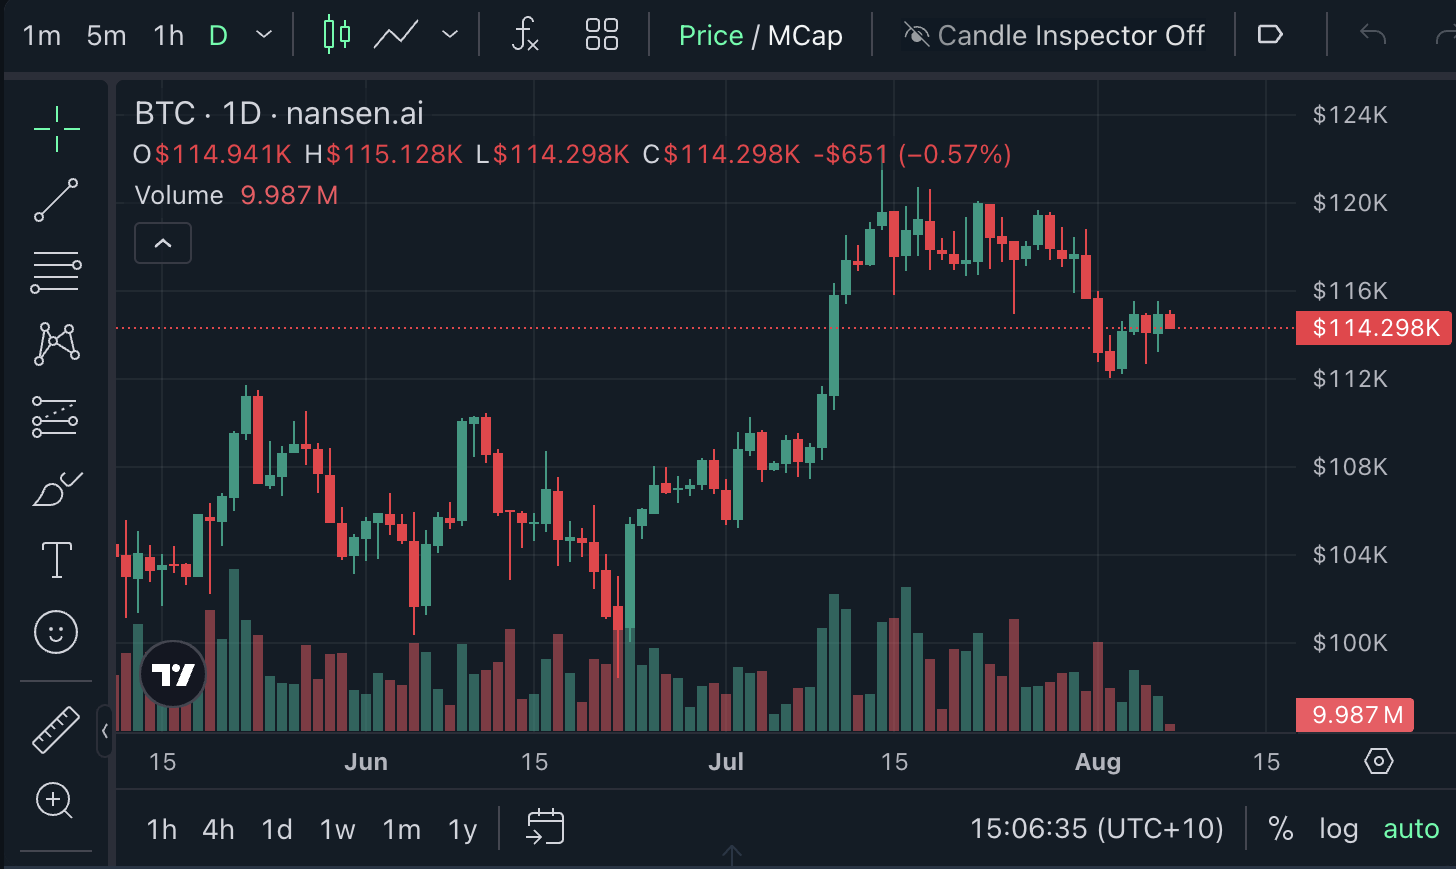Open the chart type dropdown
The image size is (1456, 869).
(x=449, y=34)
